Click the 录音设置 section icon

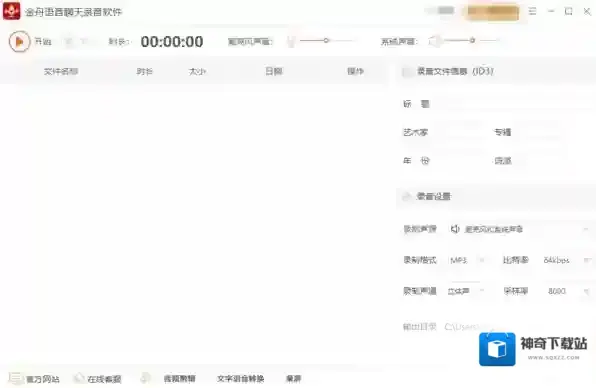407,196
